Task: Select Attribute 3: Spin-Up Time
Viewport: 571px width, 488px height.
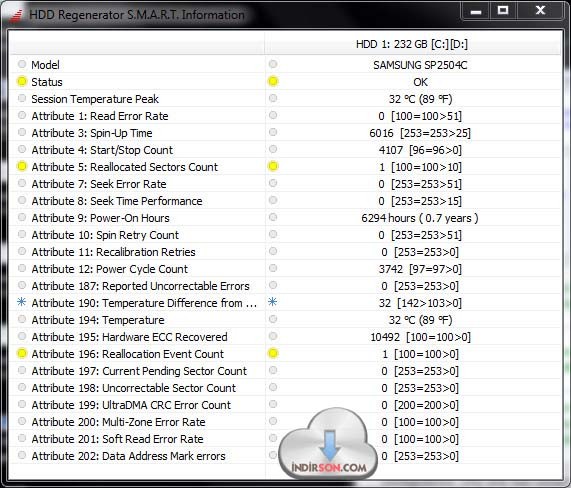Action: [x=92, y=133]
